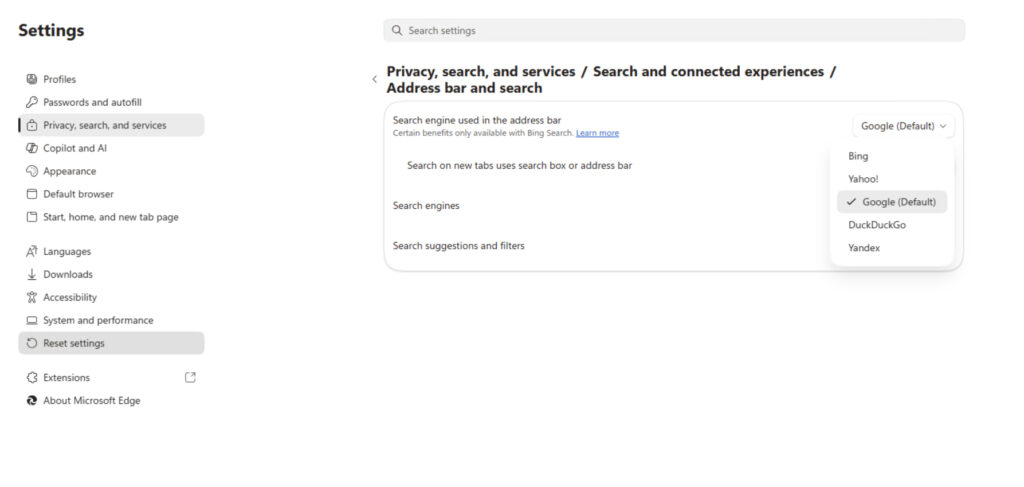The image size is (1024, 487).
Task: Focus the Search settings input field
Action: (674, 31)
